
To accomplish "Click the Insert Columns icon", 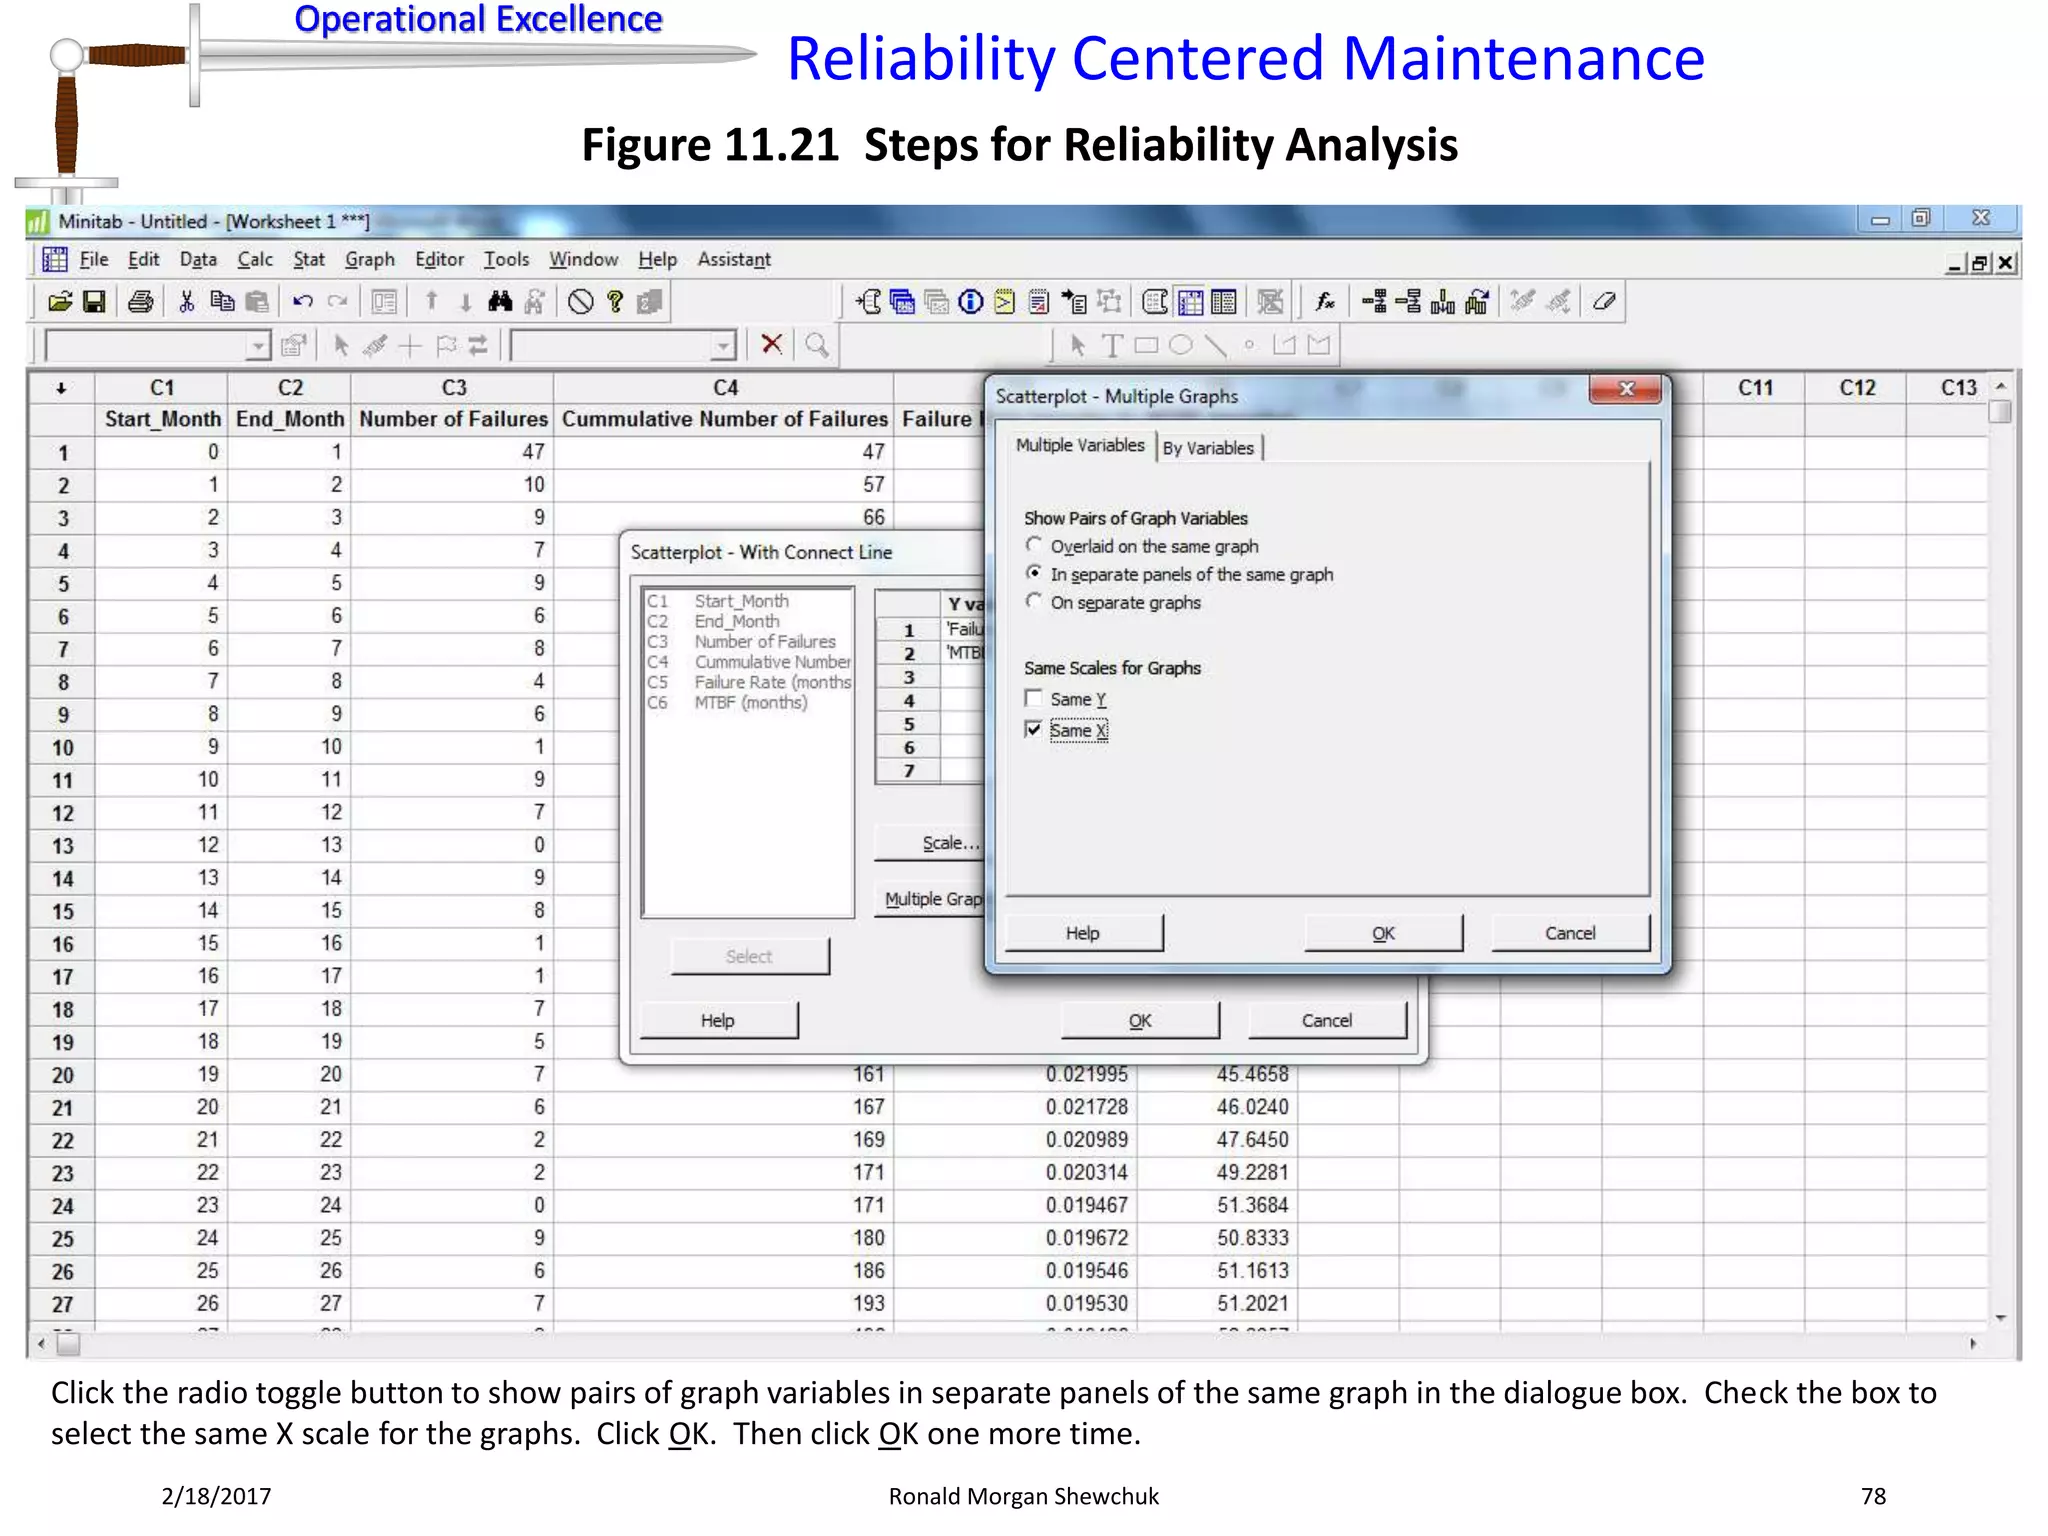I will pos(1442,301).
